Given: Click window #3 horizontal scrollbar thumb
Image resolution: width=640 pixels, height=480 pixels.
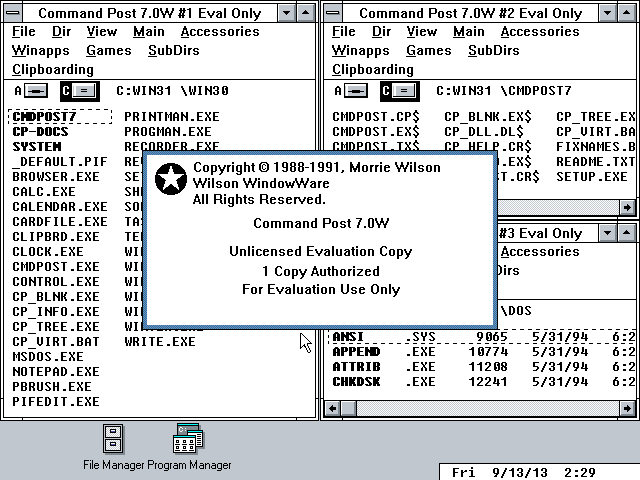Looking at the screenshot, I should [348, 409].
